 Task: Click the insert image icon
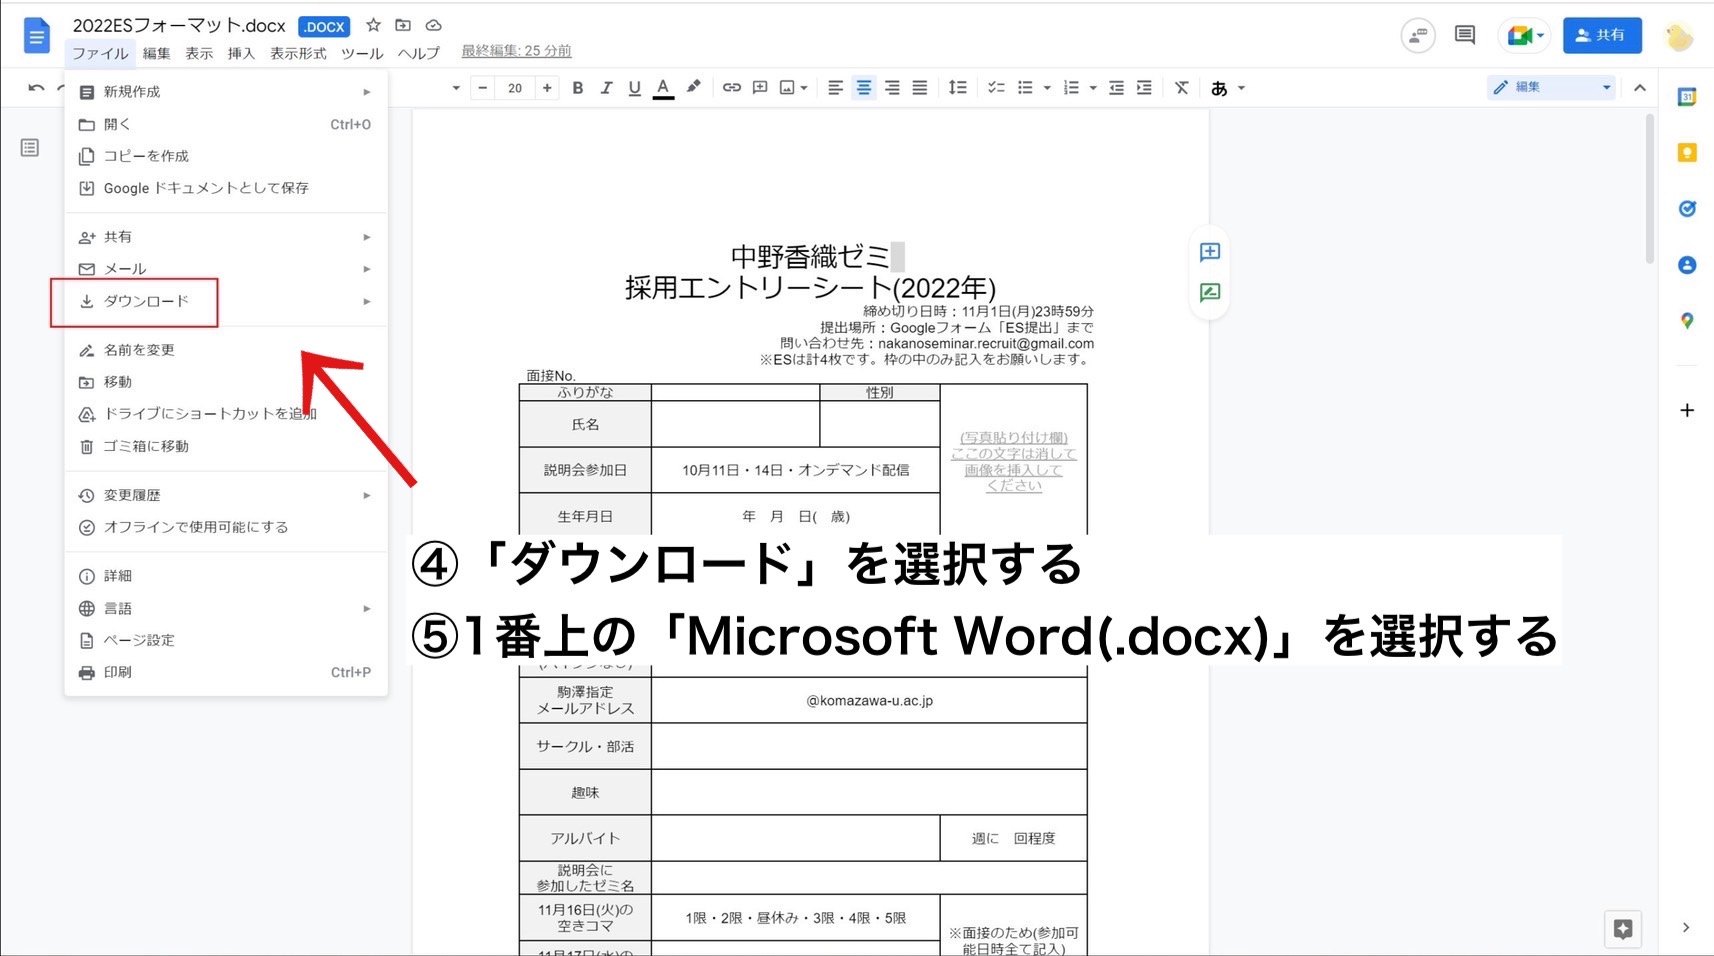point(787,88)
